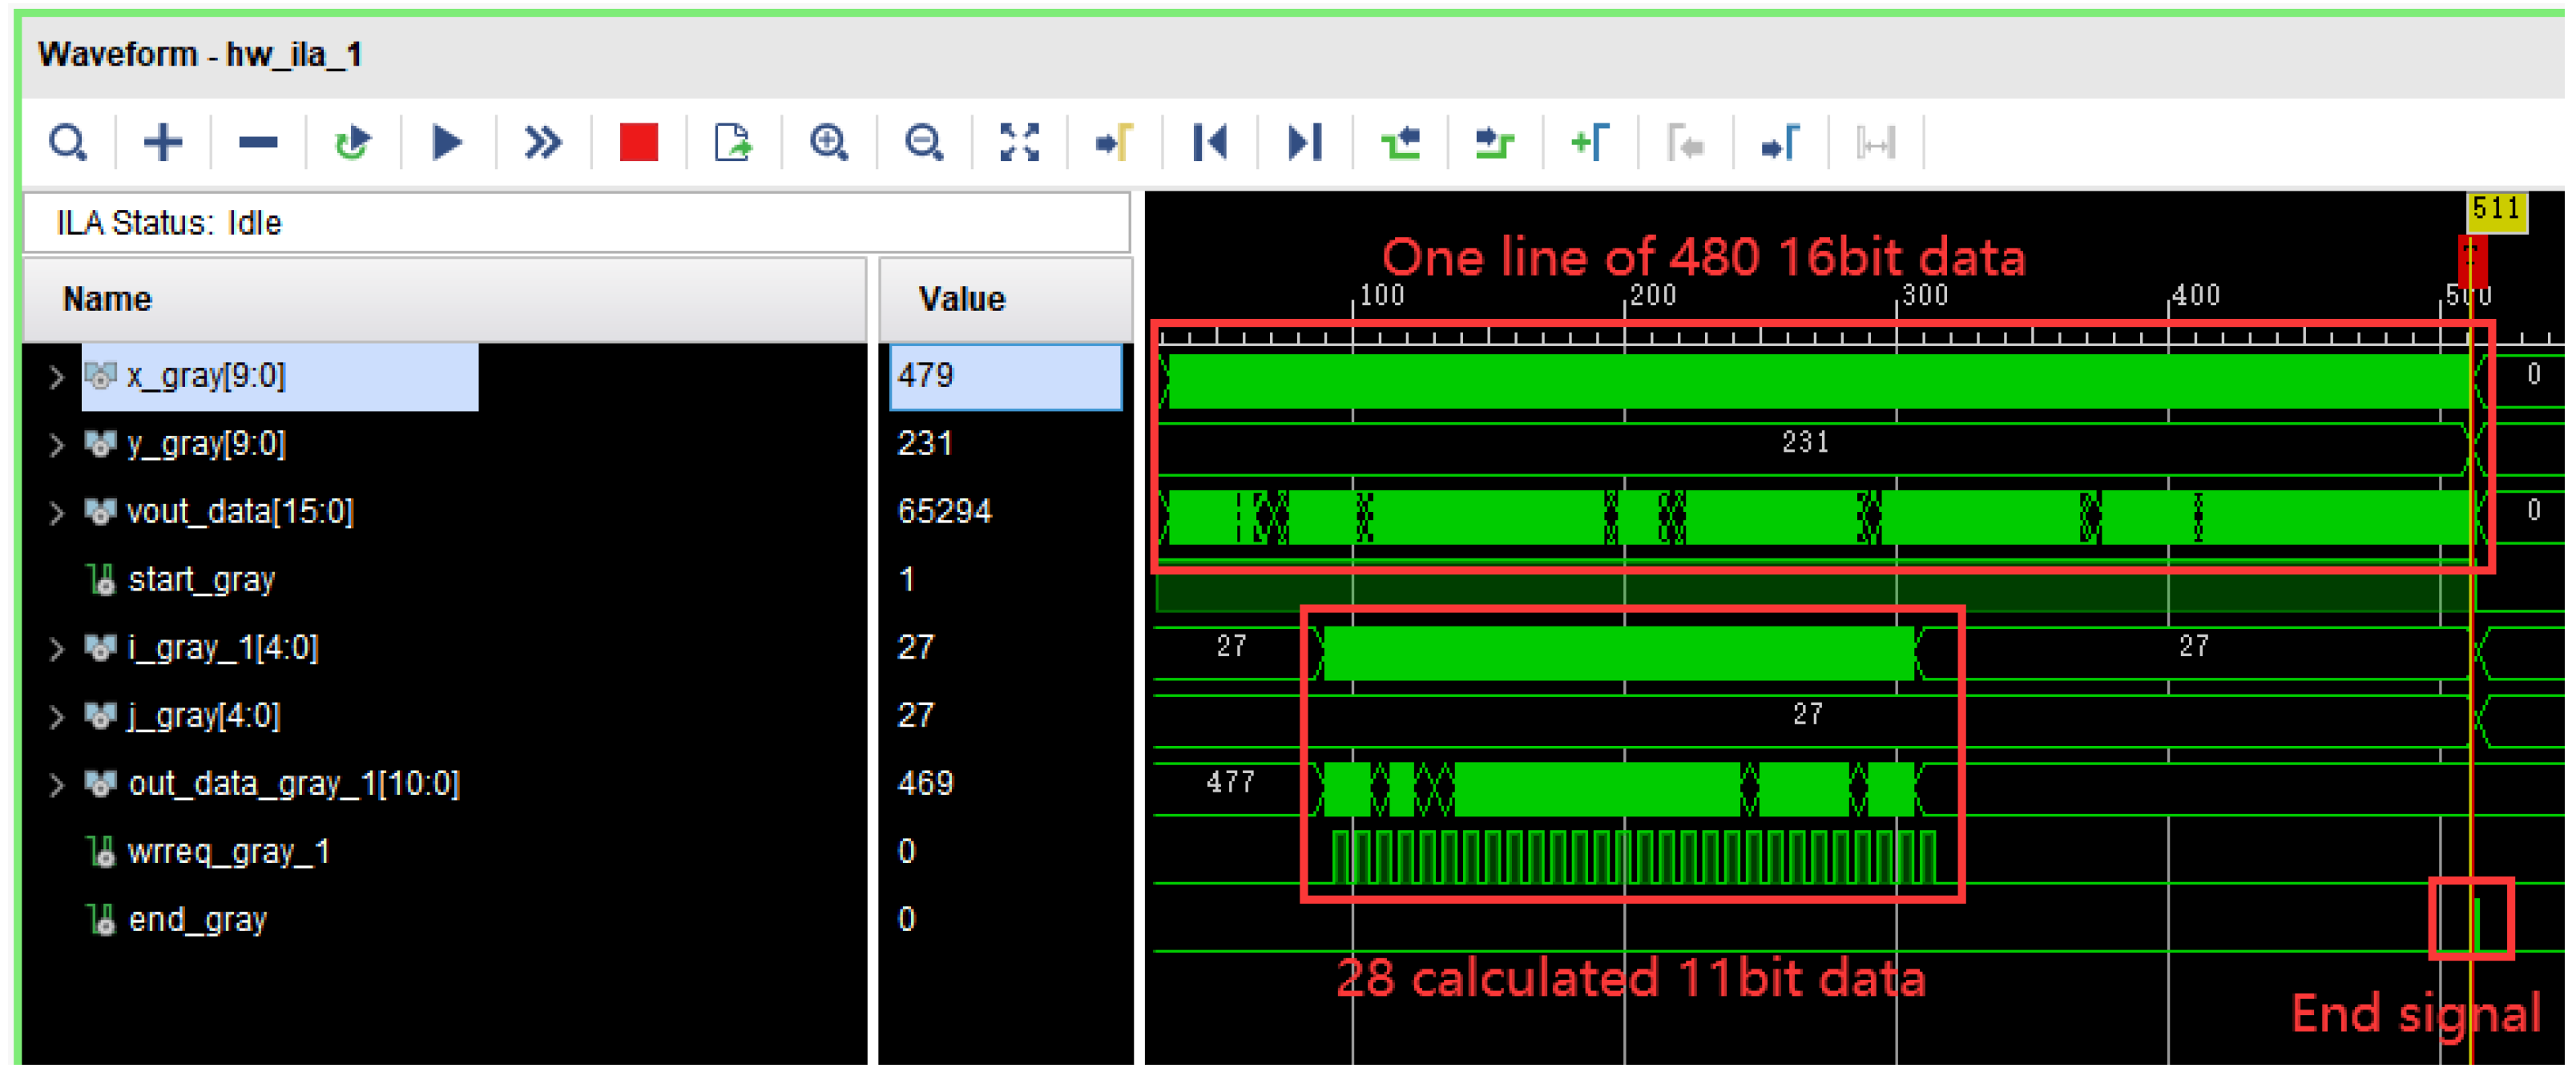Select the end_gray signal row
2576x1076 pixels.
pyautogui.click(x=197, y=920)
